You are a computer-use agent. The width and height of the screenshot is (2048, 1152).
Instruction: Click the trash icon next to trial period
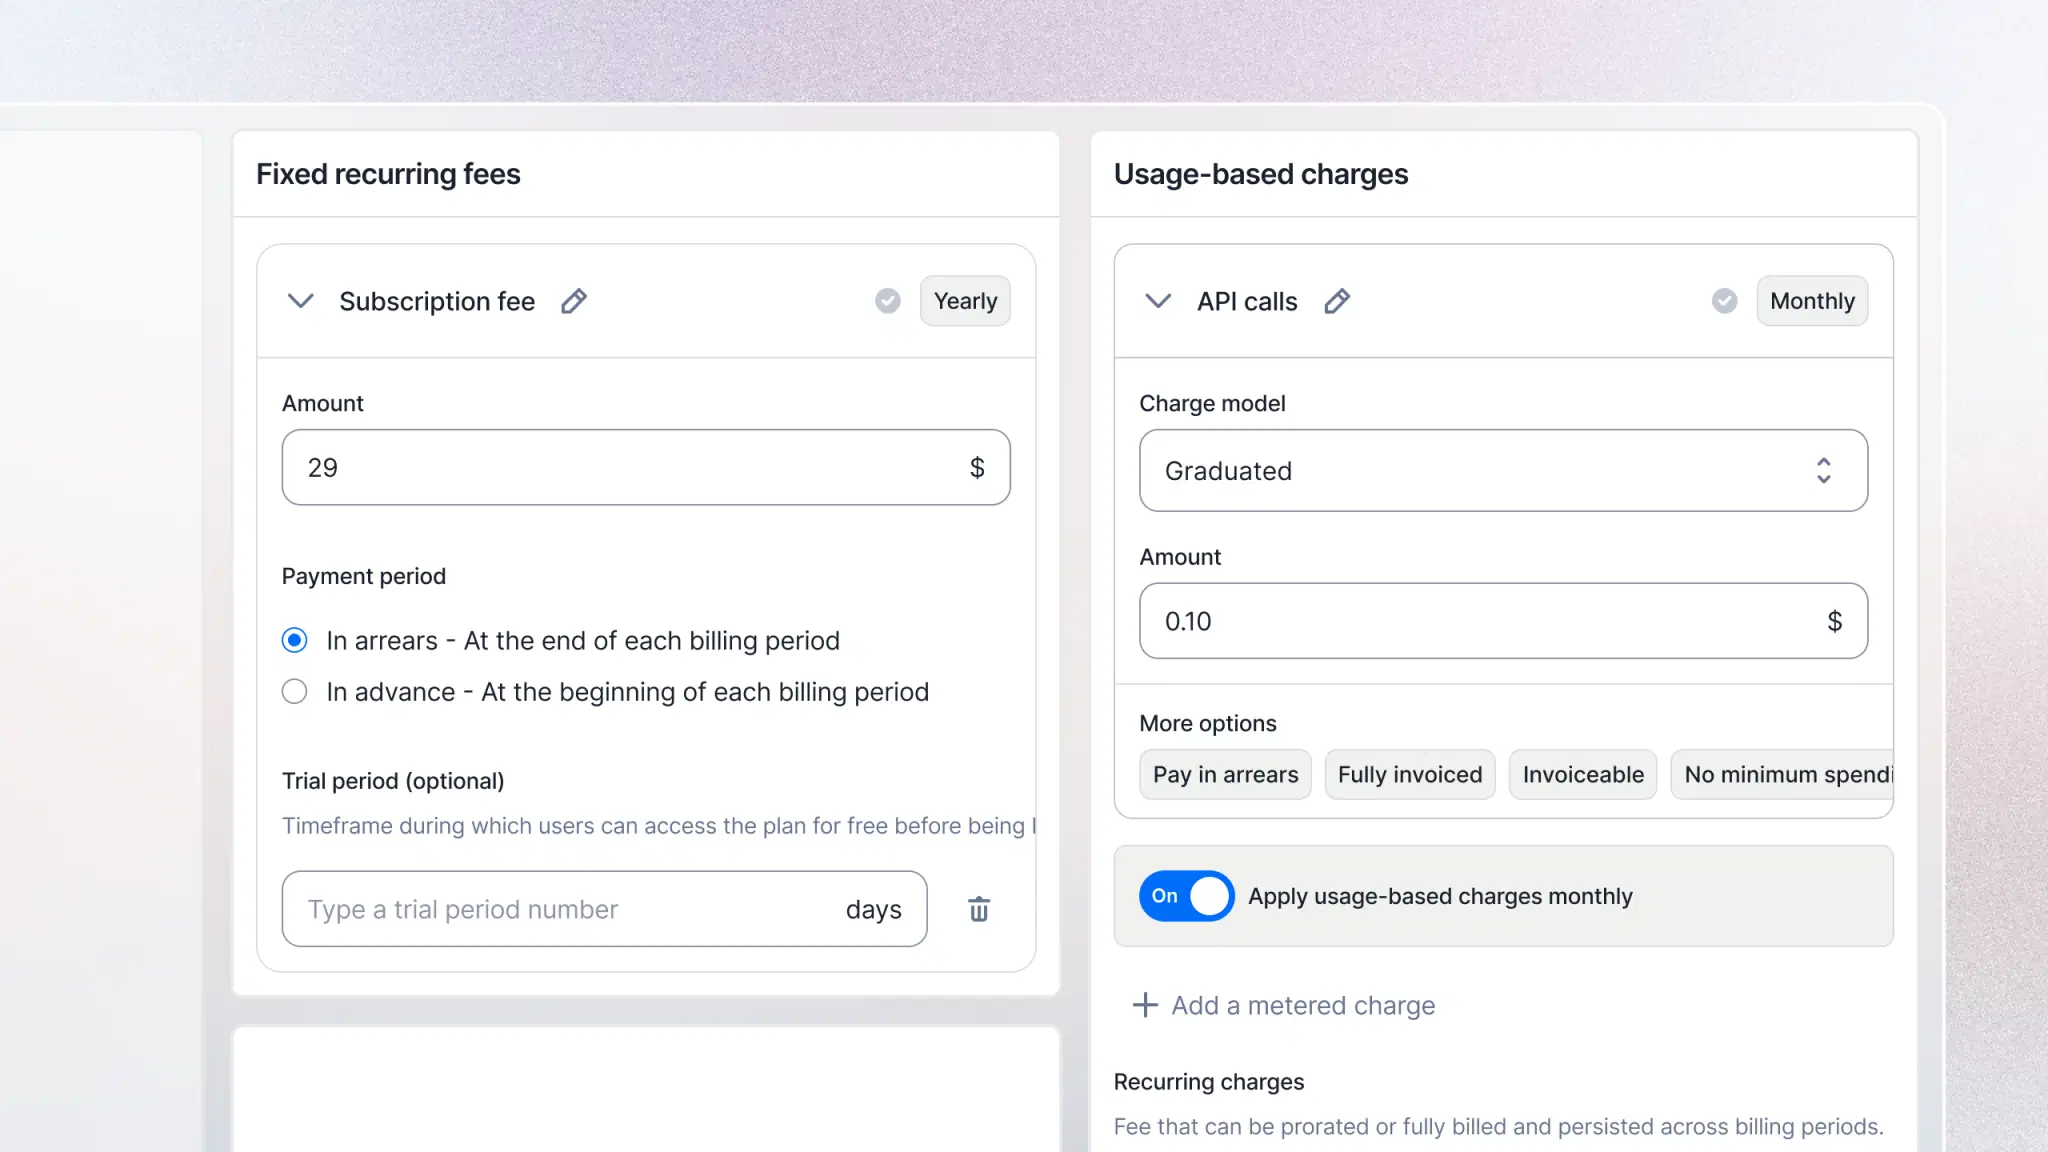click(979, 909)
